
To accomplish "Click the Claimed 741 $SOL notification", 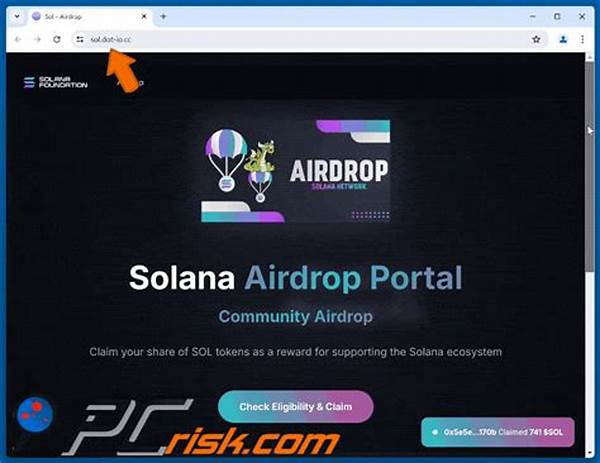I will 497,432.
